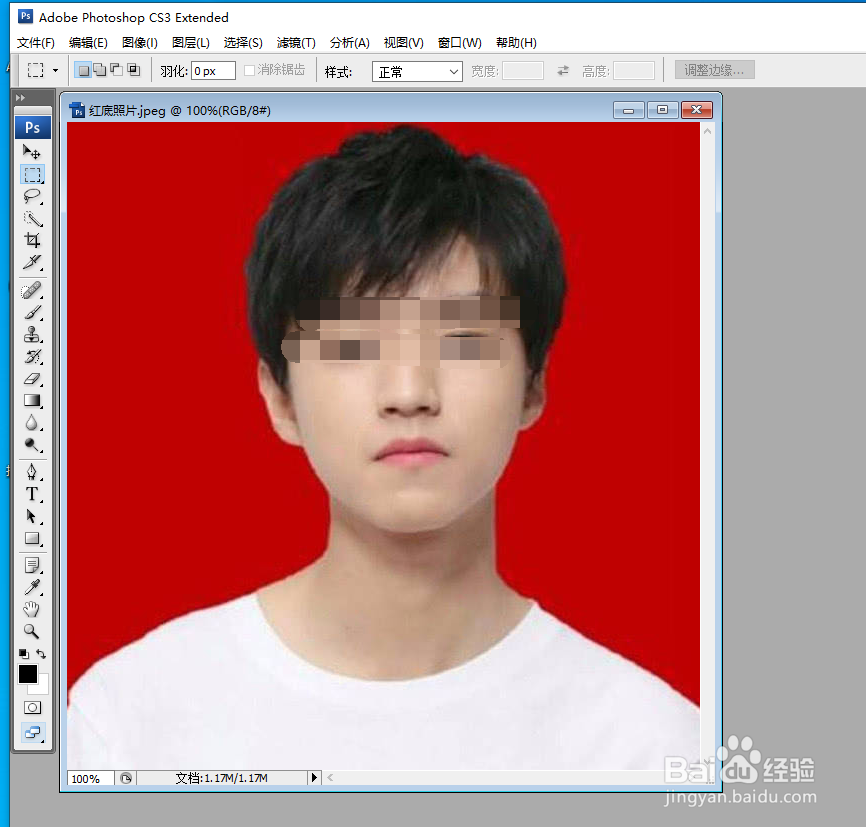The width and height of the screenshot is (866, 827).
Task: Select the Move tool
Action: pyautogui.click(x=30, y=152)
